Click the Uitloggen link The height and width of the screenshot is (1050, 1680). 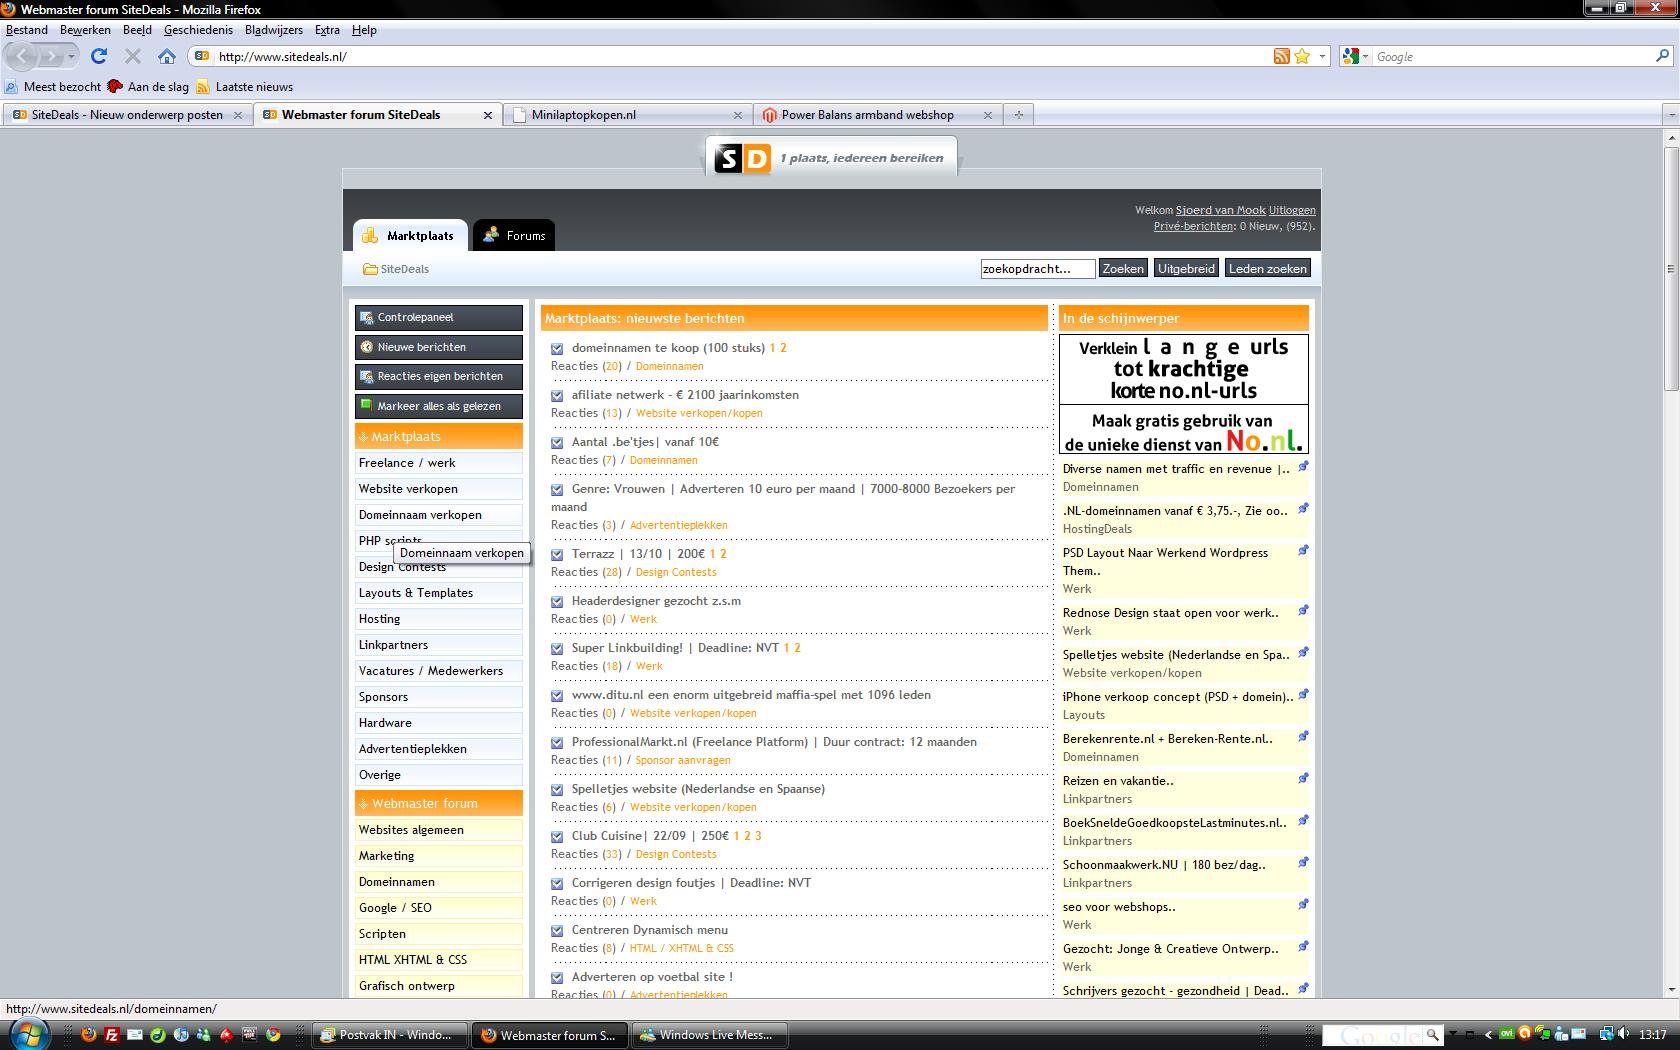[x=1292, y=210]
